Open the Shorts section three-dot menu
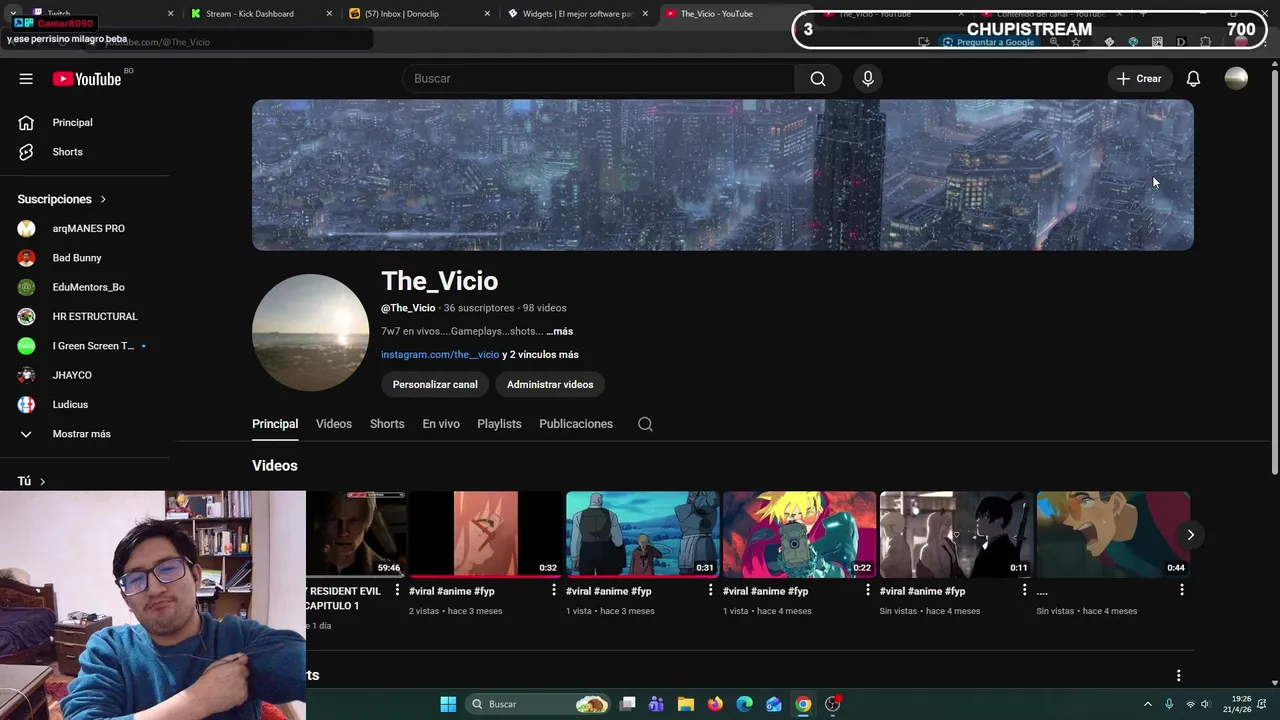The width and height of the screenshot is (1280, 720). pos(1178,676)
